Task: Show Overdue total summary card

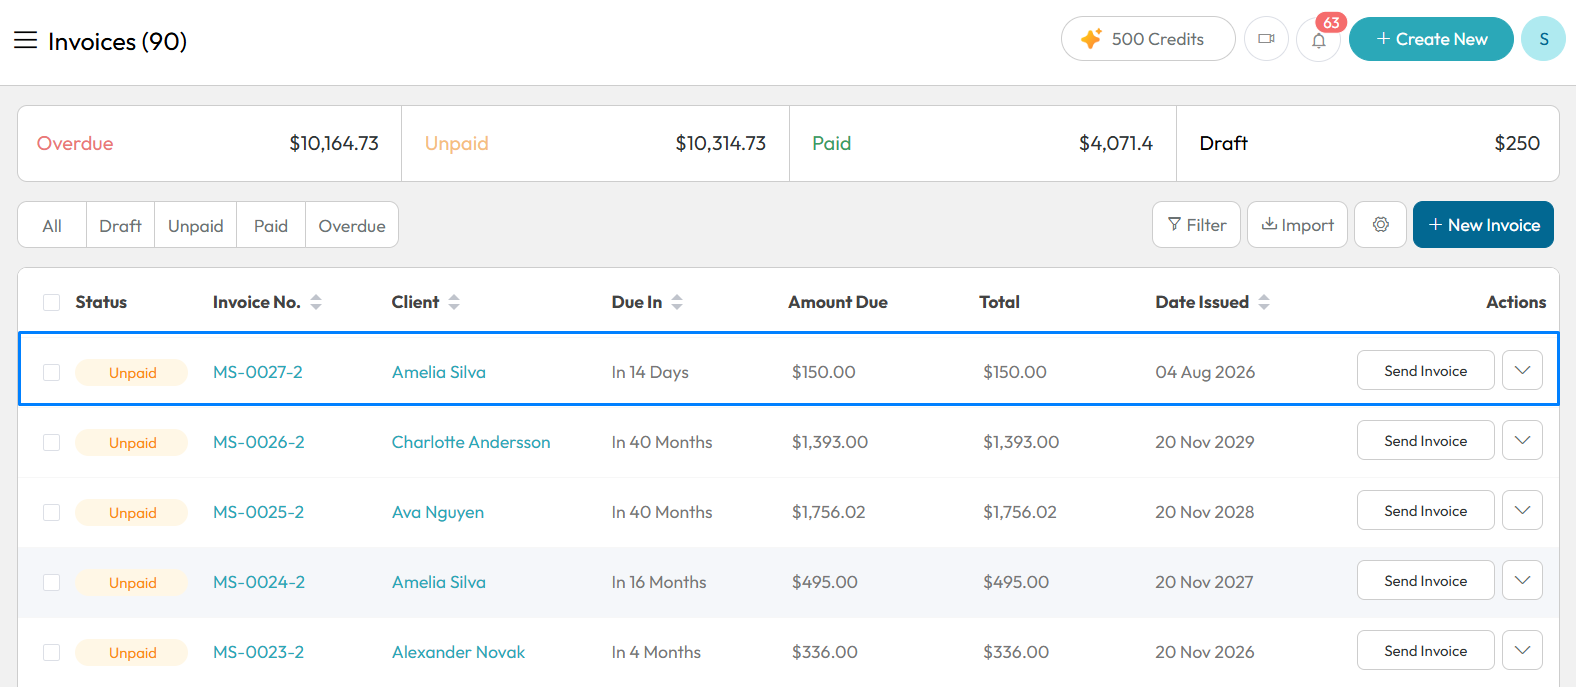Action: click(209, 143)
